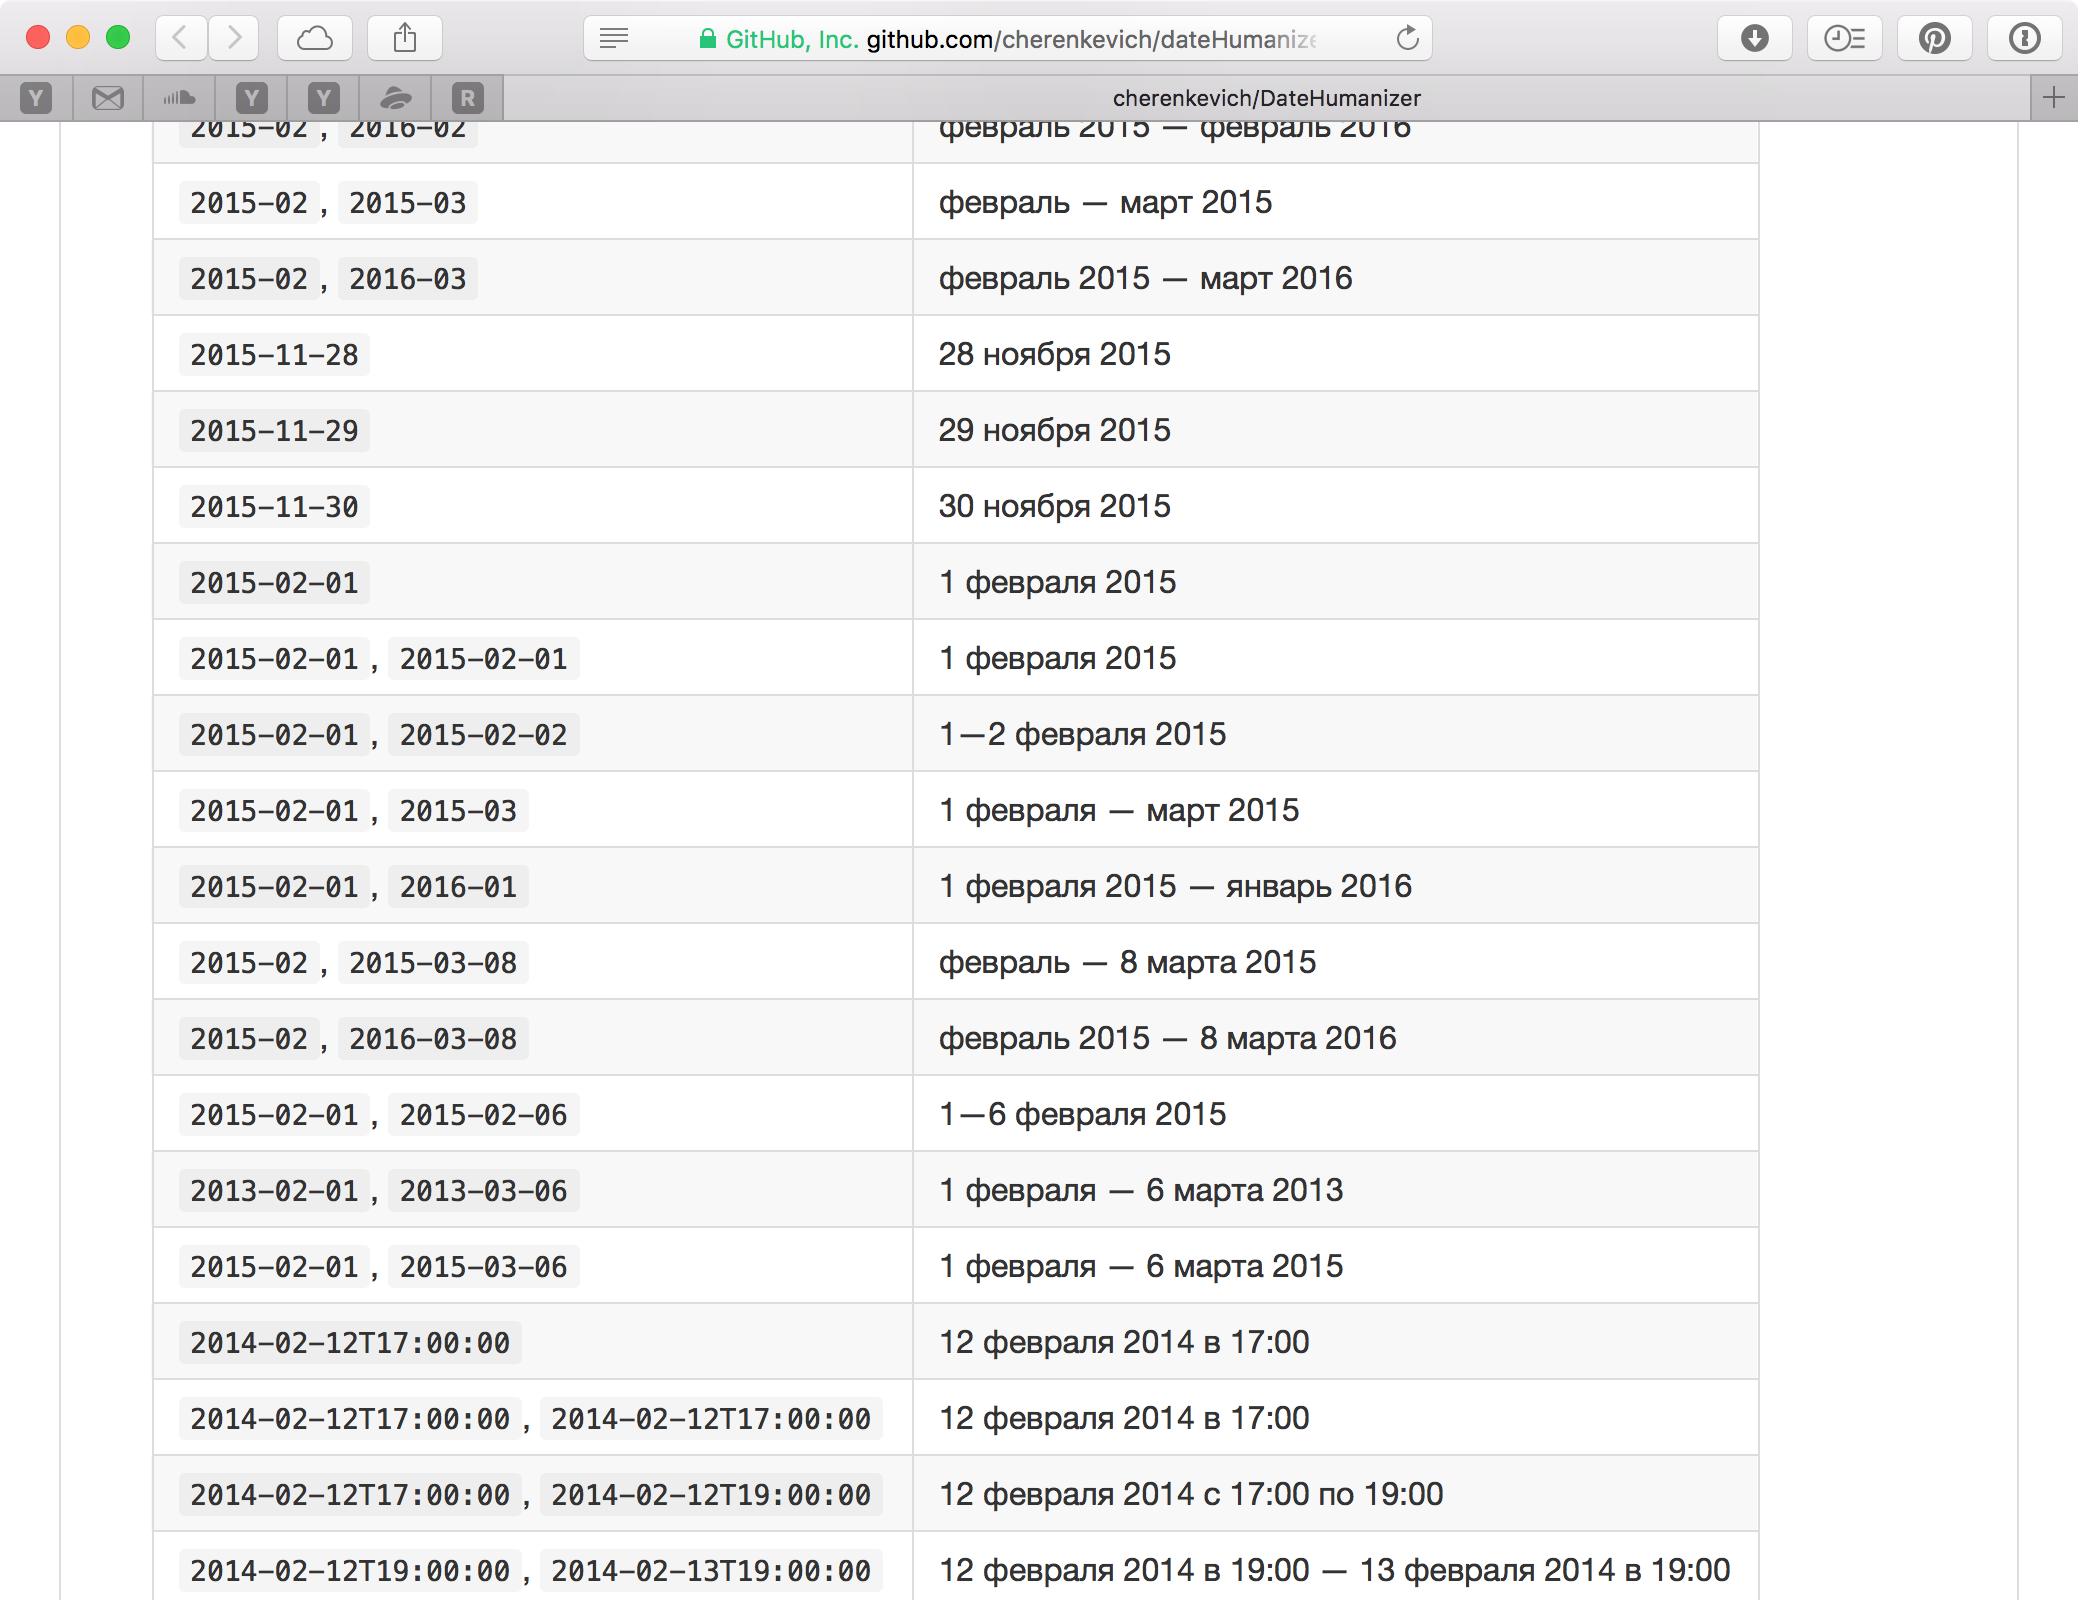
Task: Open the pinned bird icon tab
Action: coord(396,98)
